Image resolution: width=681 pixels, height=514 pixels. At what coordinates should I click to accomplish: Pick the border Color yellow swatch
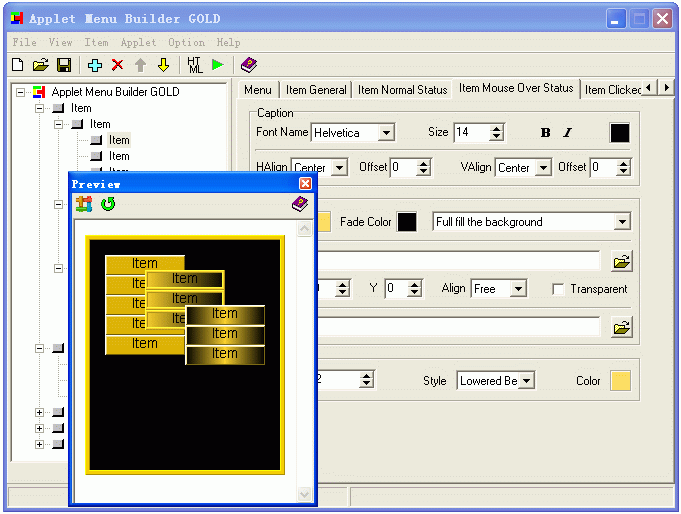(620, 381)
